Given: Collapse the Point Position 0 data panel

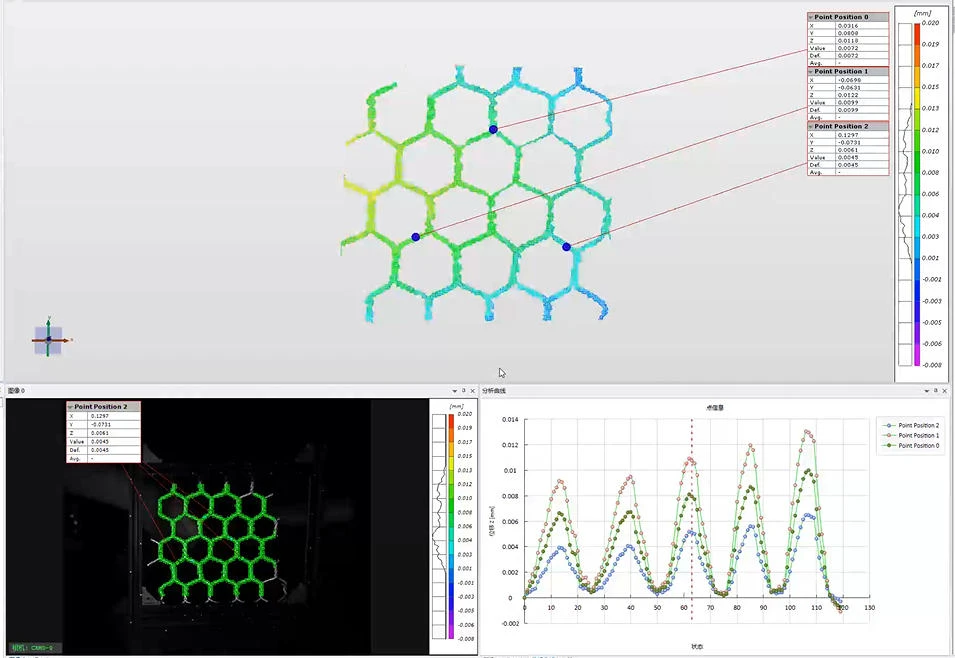Looking at the screenshot, I should pos(810,17).
